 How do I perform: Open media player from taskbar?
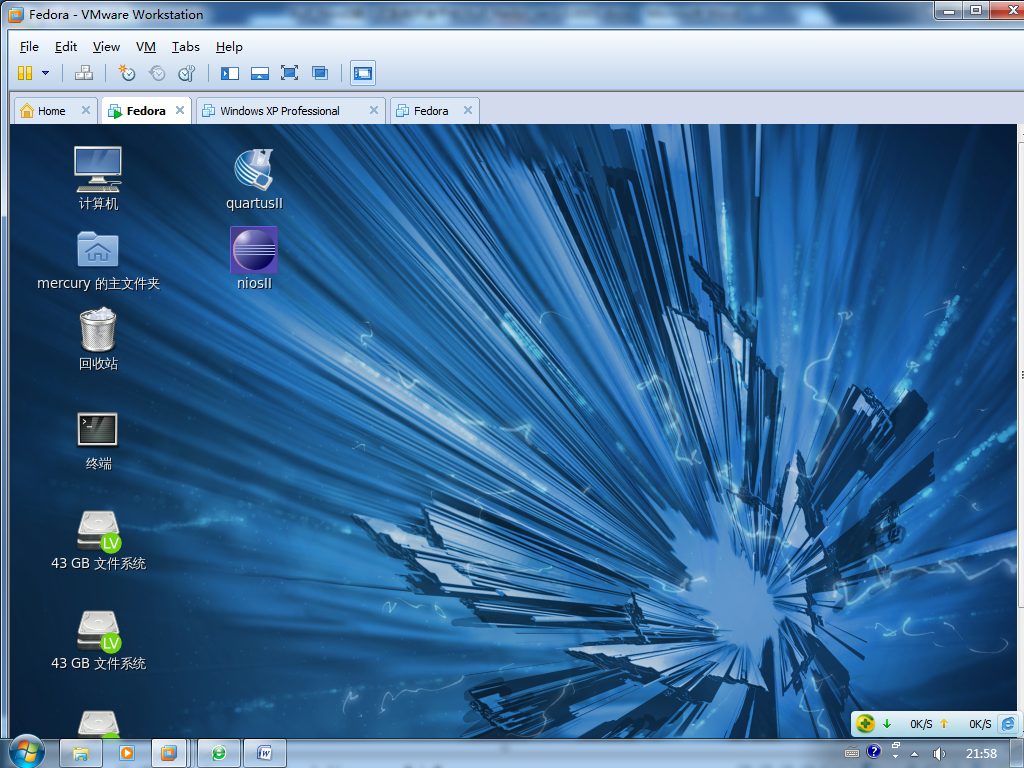[126, 753]
